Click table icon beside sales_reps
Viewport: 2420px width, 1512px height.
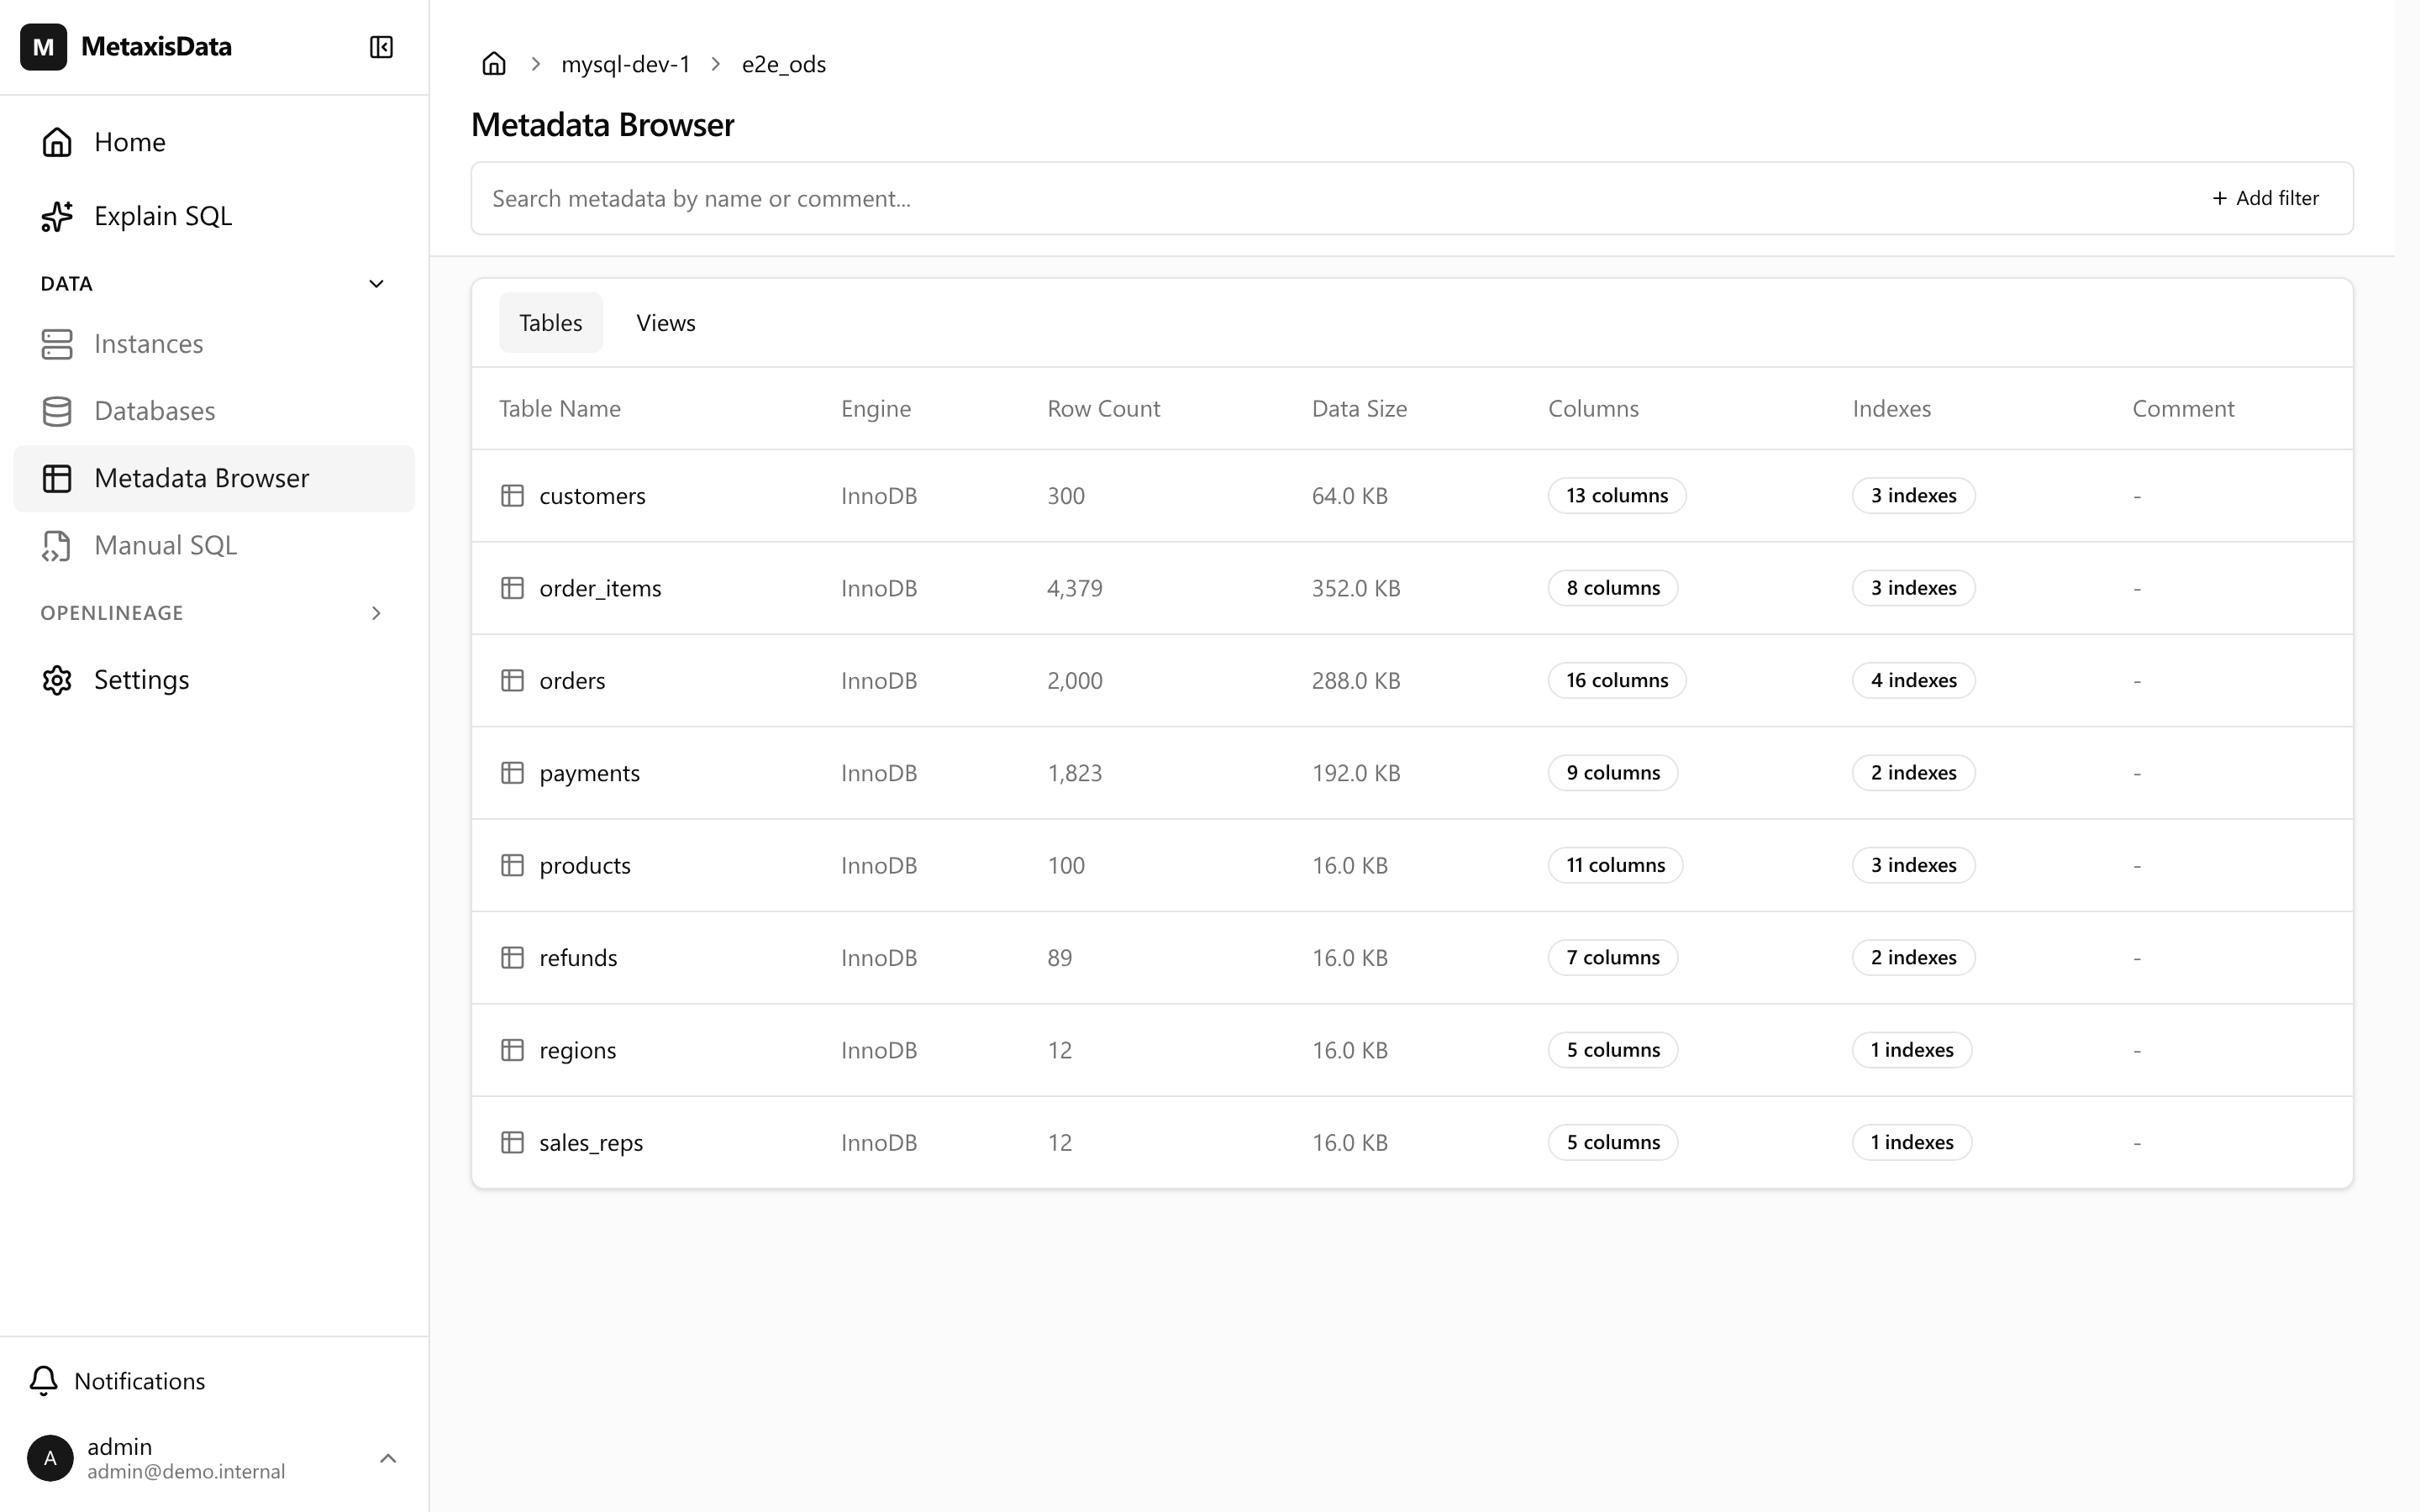tap(512, 1142)
